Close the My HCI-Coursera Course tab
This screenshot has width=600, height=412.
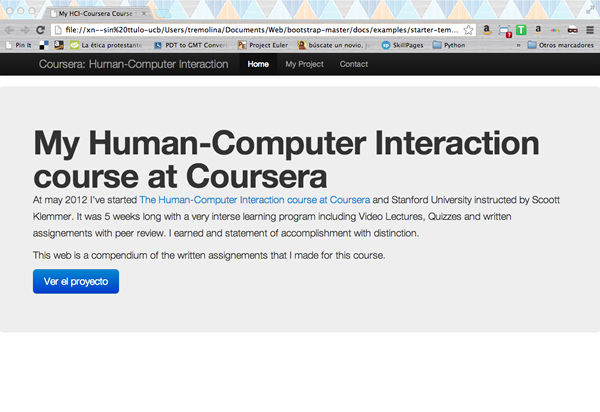coord(144,13)
